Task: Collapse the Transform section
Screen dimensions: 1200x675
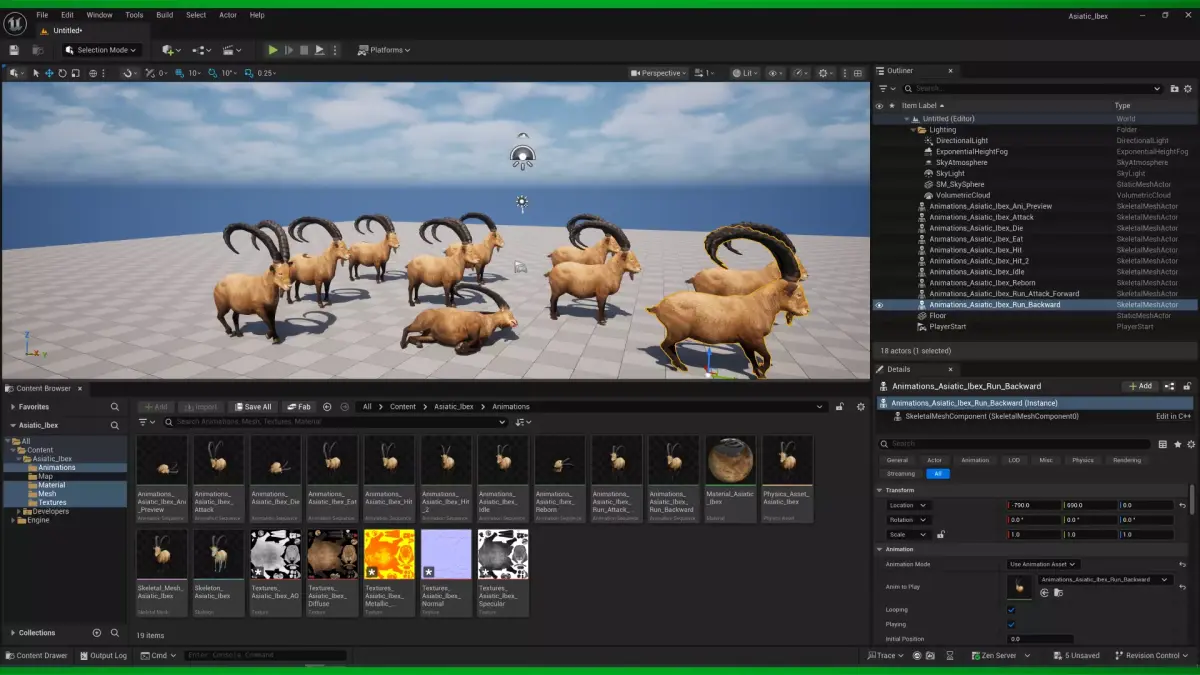Action: click(x=880, y=490)
